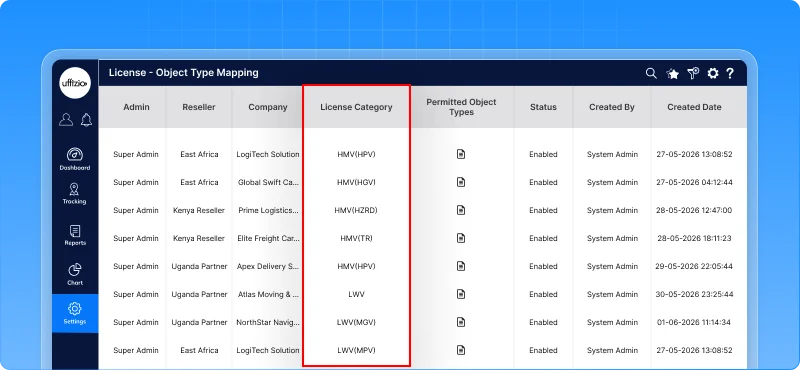Click the date 29-05-2026 22:05:44

point(694,266)
